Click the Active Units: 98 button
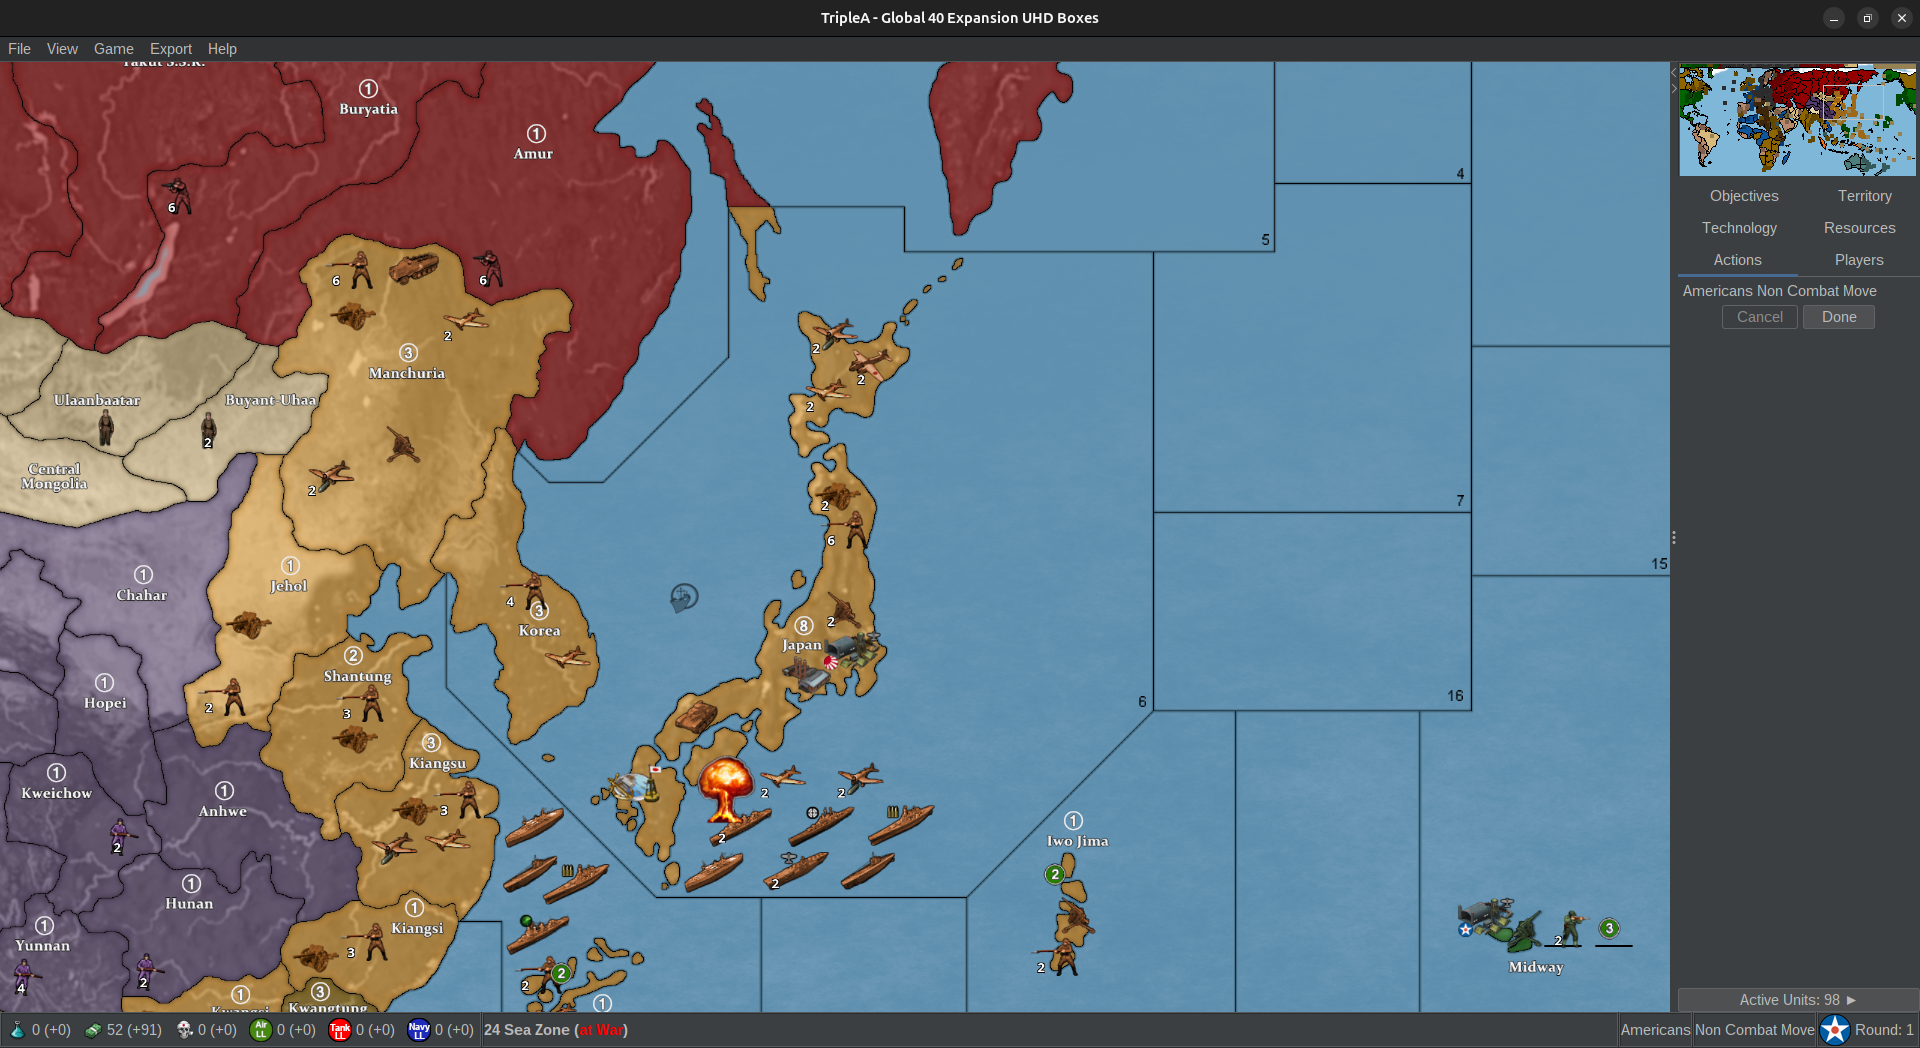The image size is (1920, 1048). coord(1797,1000)
